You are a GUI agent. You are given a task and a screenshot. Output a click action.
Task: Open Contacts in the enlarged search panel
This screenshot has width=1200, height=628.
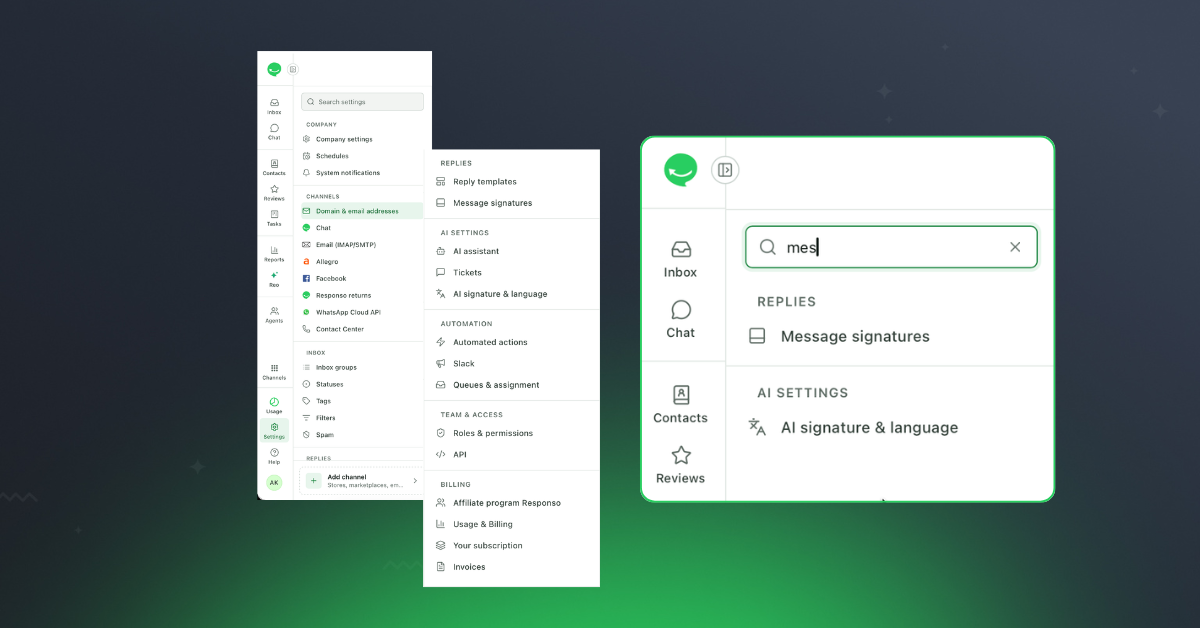tap(680, 405)
